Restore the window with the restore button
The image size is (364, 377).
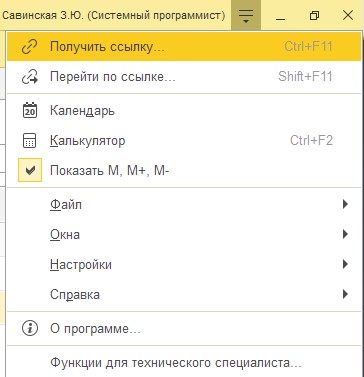point(314,15)
